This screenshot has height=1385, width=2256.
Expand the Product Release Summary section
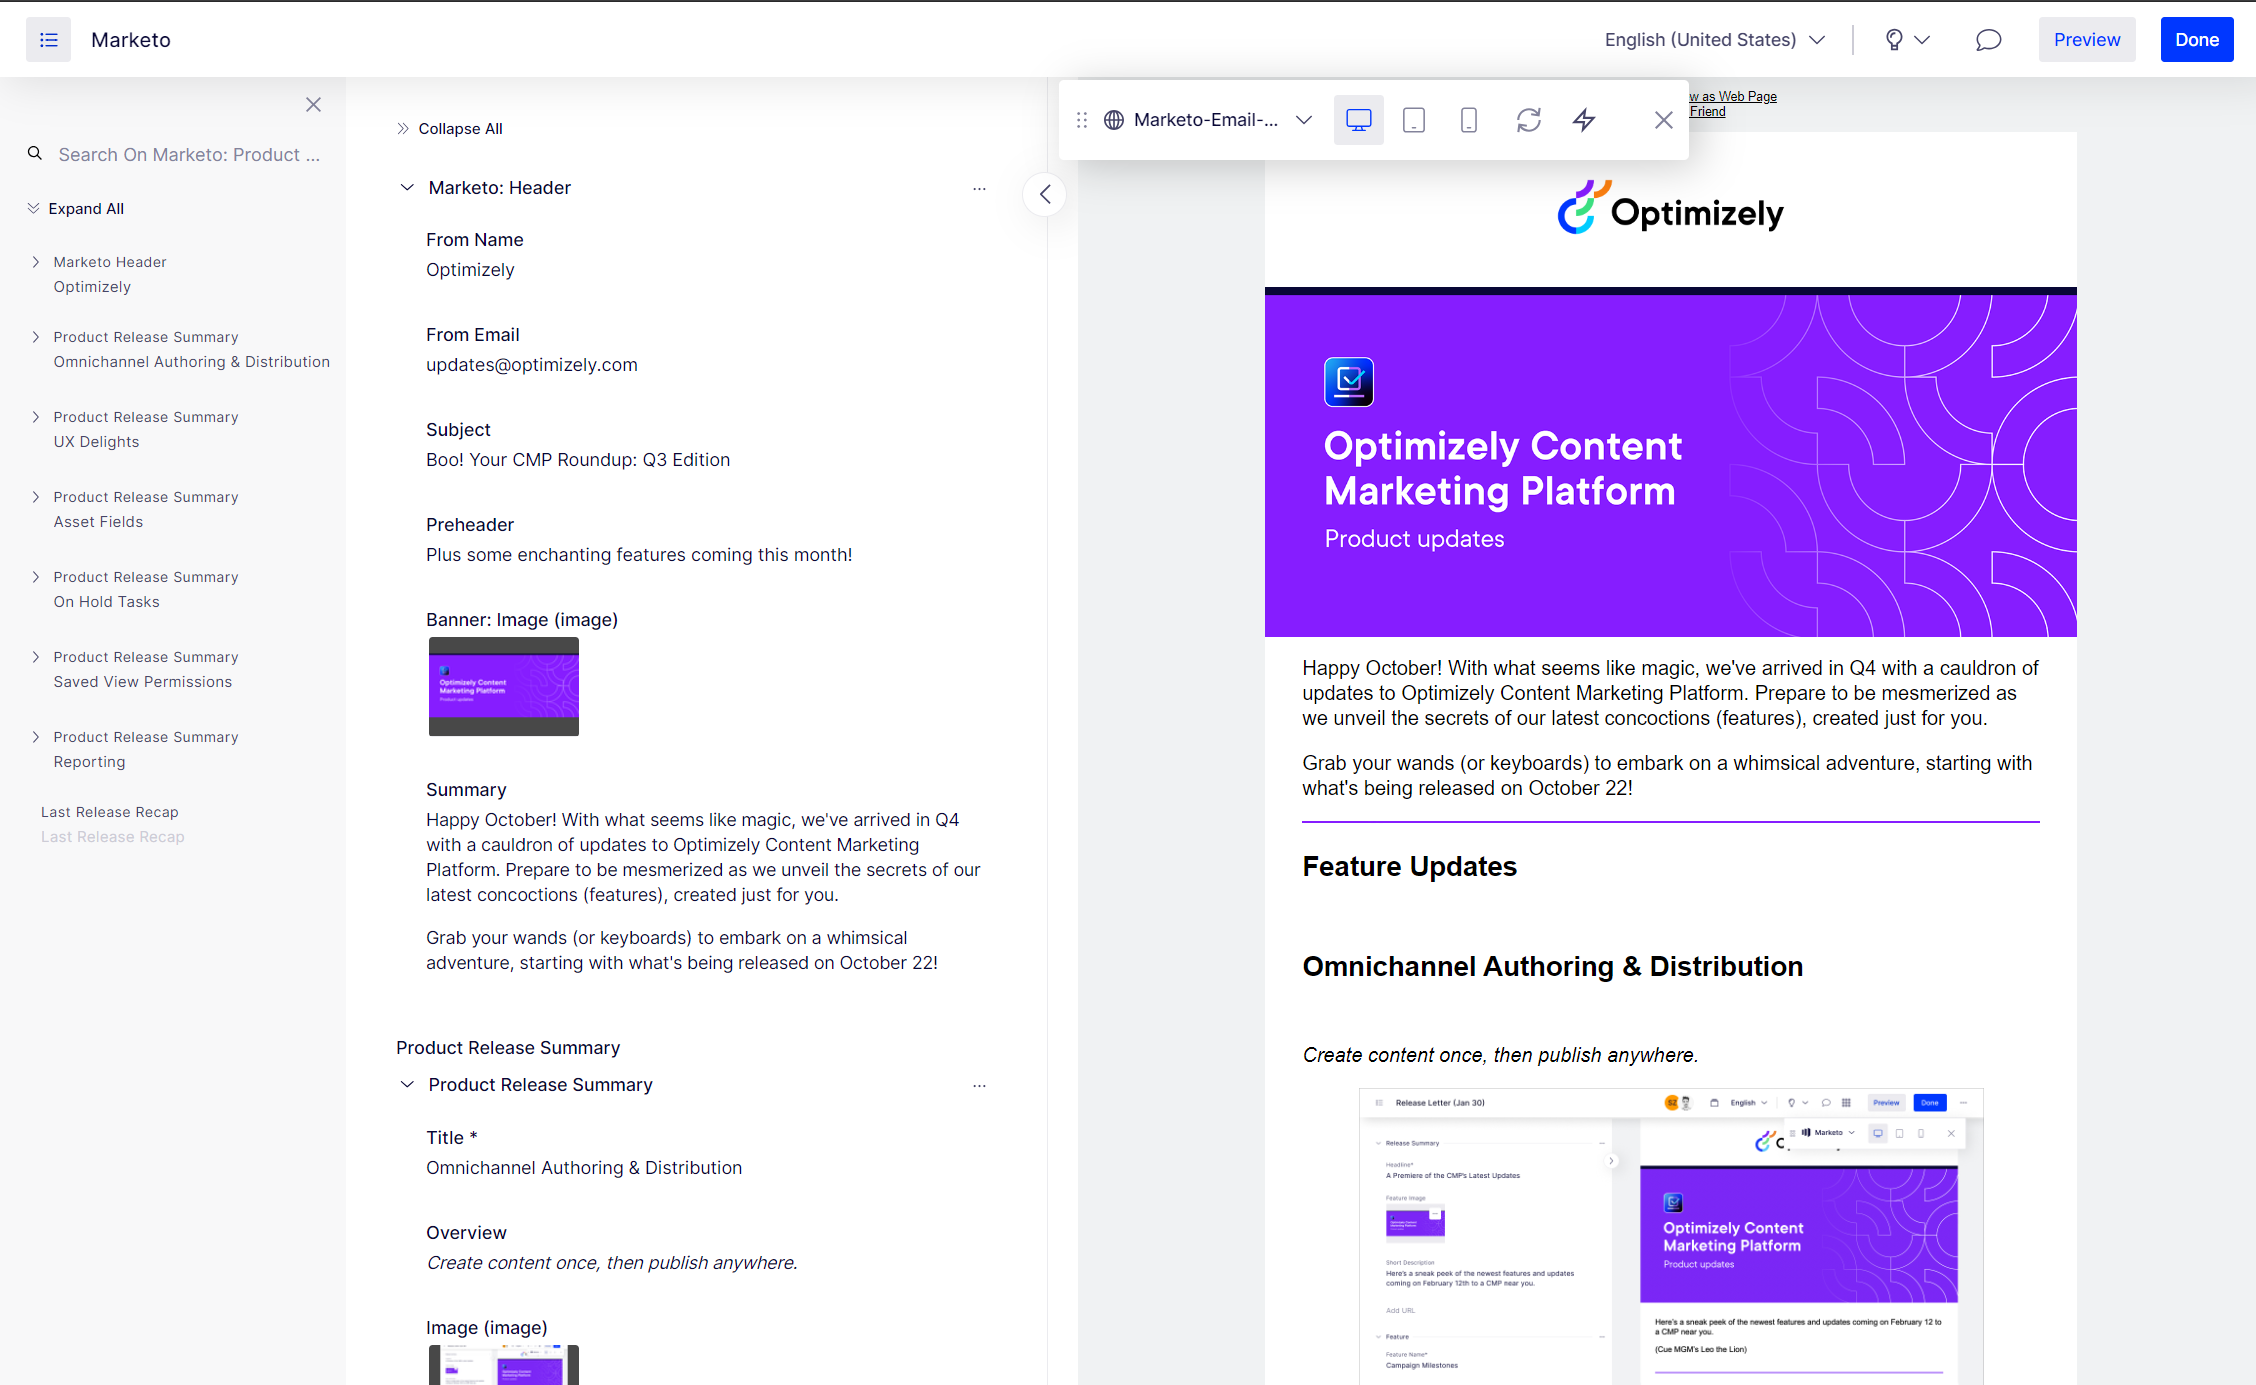[x=406, y=1083]
